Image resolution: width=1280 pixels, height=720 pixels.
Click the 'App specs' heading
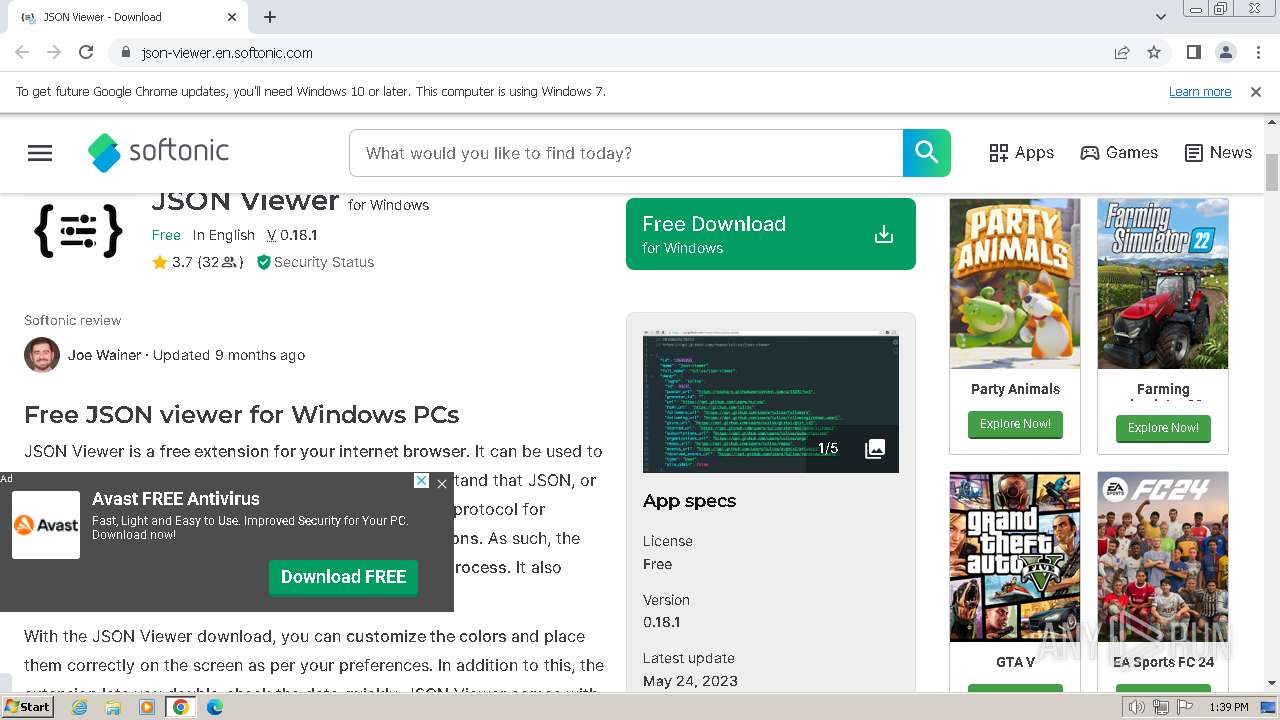point(689,501)
